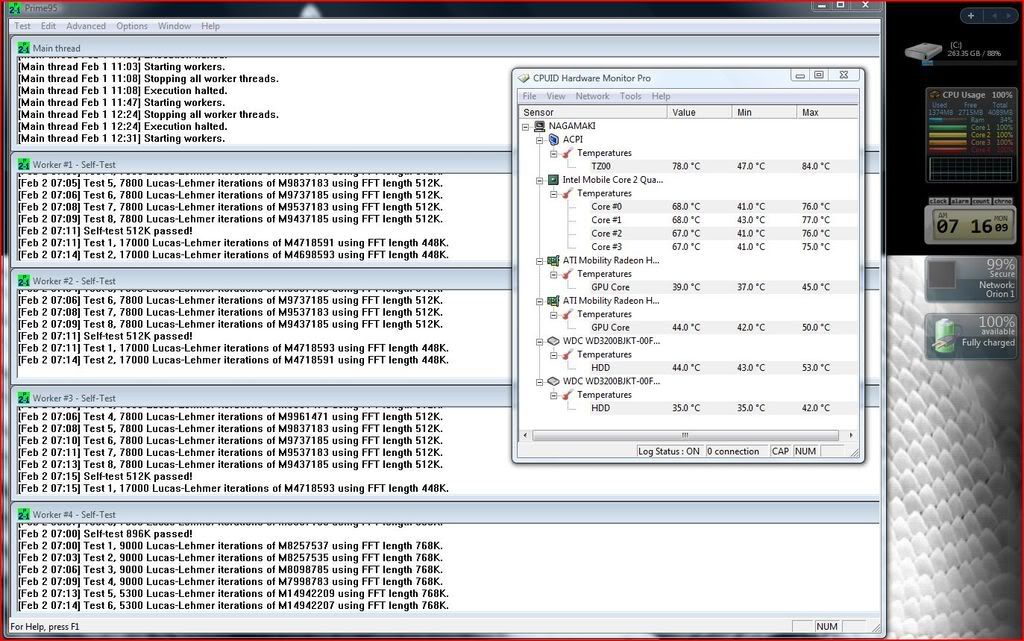Viewport: 1024px width, 641px height.
Task: Click the small icon beside CPU Usage gadget title
Action: click(x=935, y=95)
